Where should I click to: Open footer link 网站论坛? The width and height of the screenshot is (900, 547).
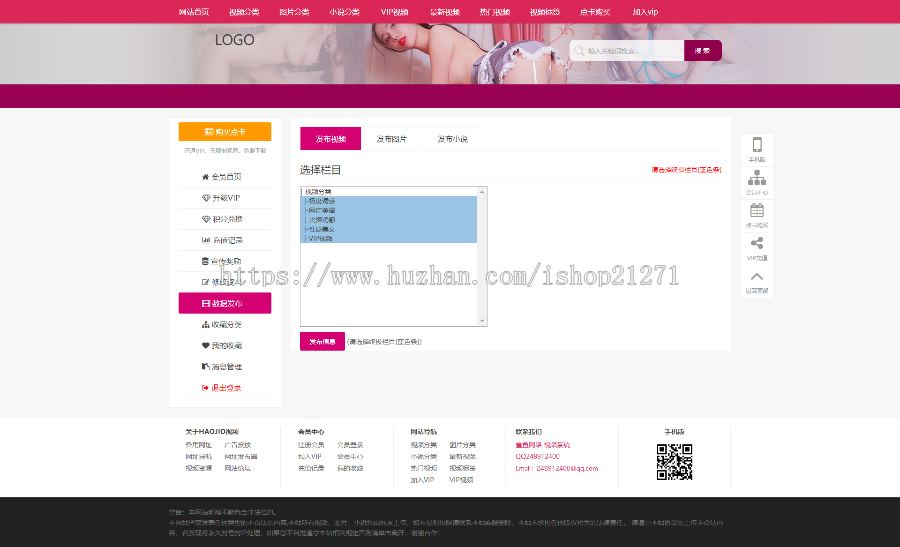click(x=238, y=468)
